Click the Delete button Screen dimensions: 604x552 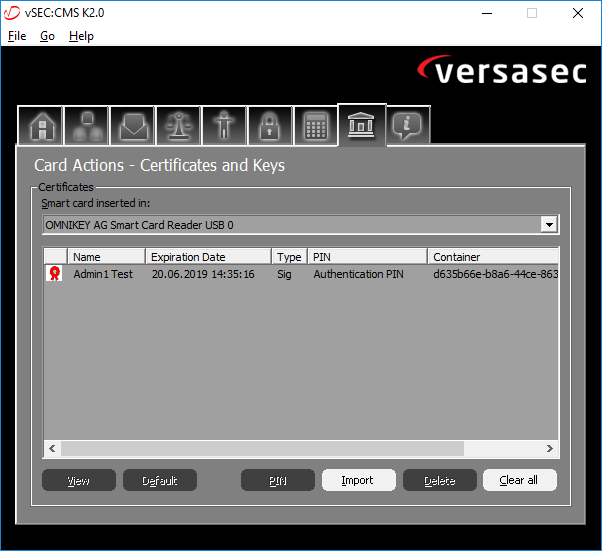(x=440, y=481)
